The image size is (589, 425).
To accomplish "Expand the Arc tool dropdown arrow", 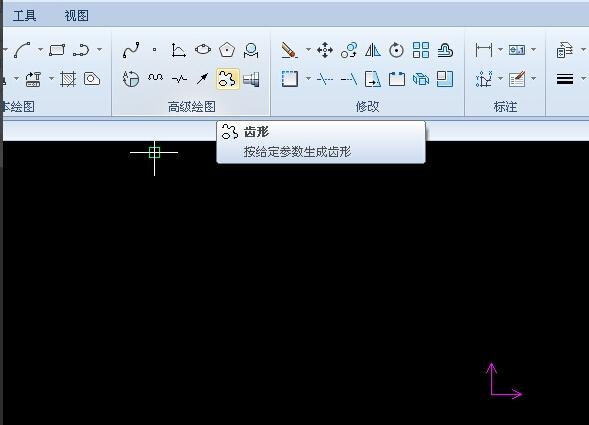I will 40,50.
